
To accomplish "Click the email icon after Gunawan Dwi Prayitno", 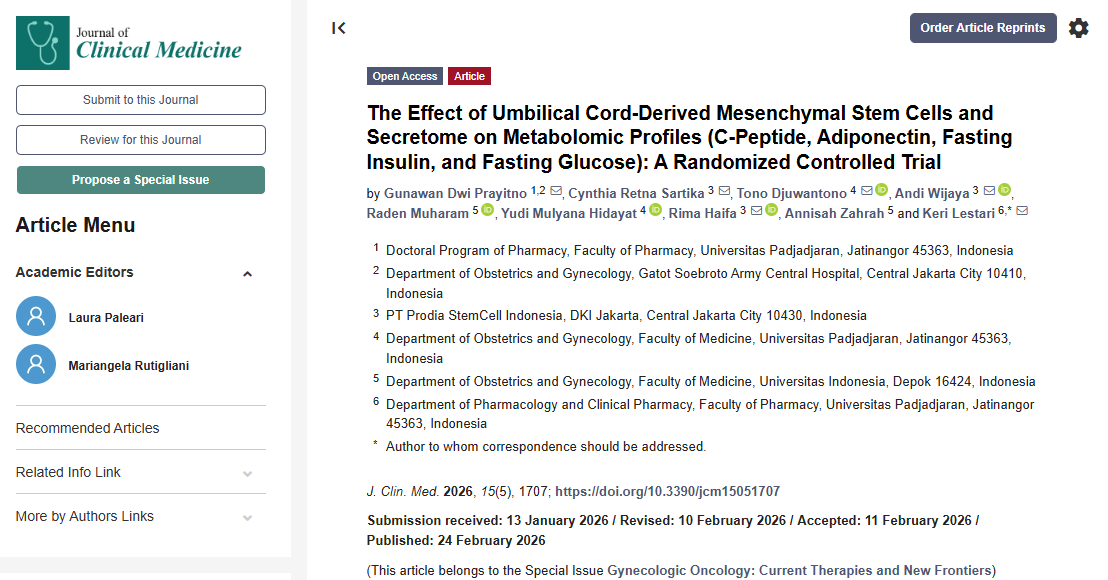I will pos(556,192).
